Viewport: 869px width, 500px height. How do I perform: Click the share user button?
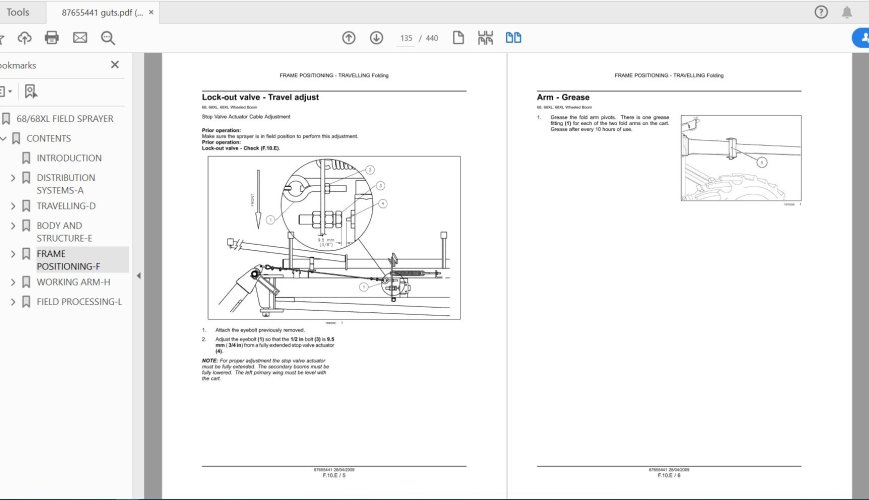[861, 38]
